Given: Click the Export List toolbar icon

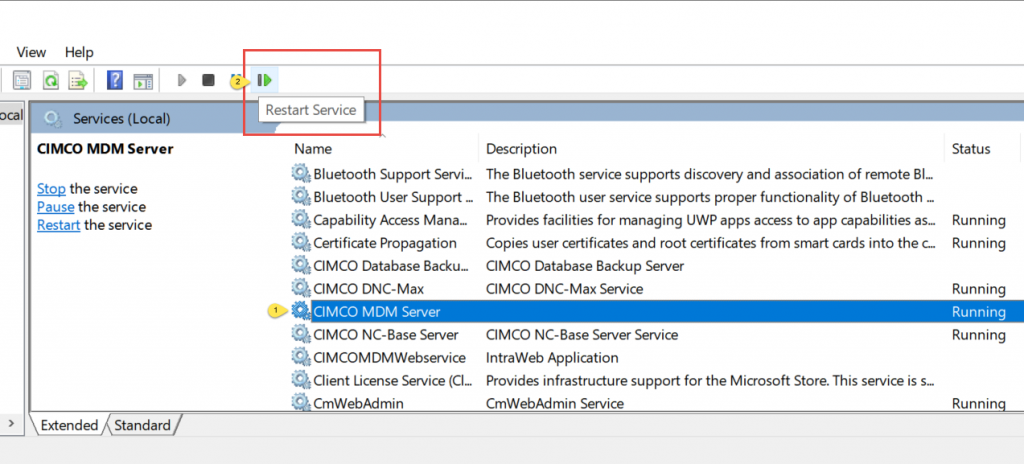Looking at the screenshot, I should [x=78, y=80].
